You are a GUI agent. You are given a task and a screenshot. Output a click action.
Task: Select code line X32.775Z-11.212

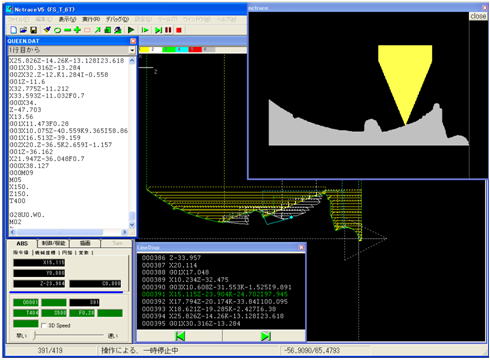pos(39,89)
